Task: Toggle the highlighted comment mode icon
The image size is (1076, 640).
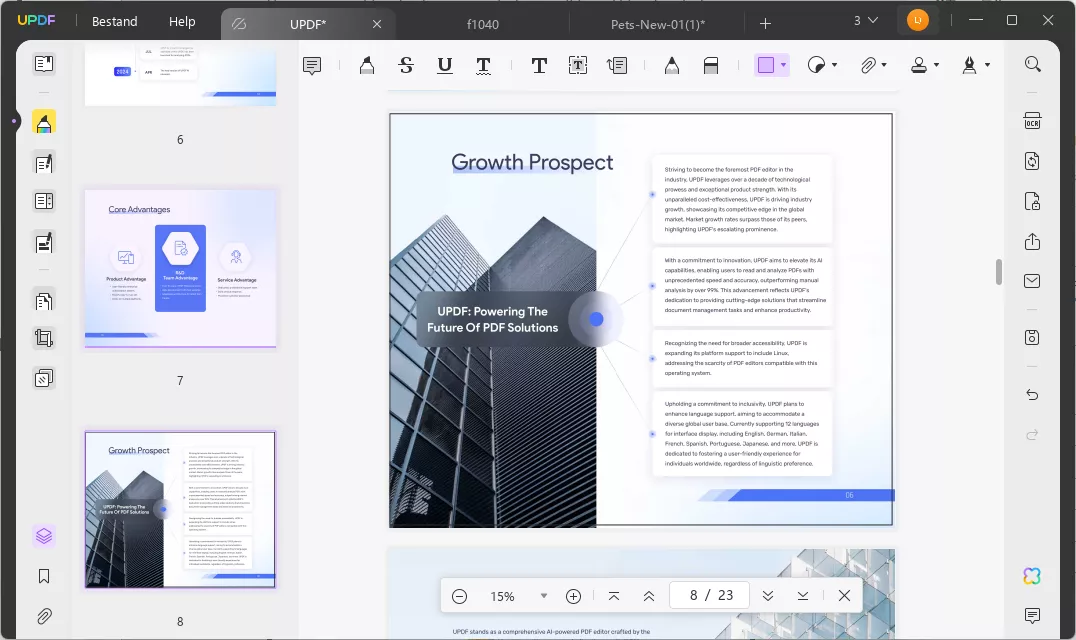Action: 44,122
